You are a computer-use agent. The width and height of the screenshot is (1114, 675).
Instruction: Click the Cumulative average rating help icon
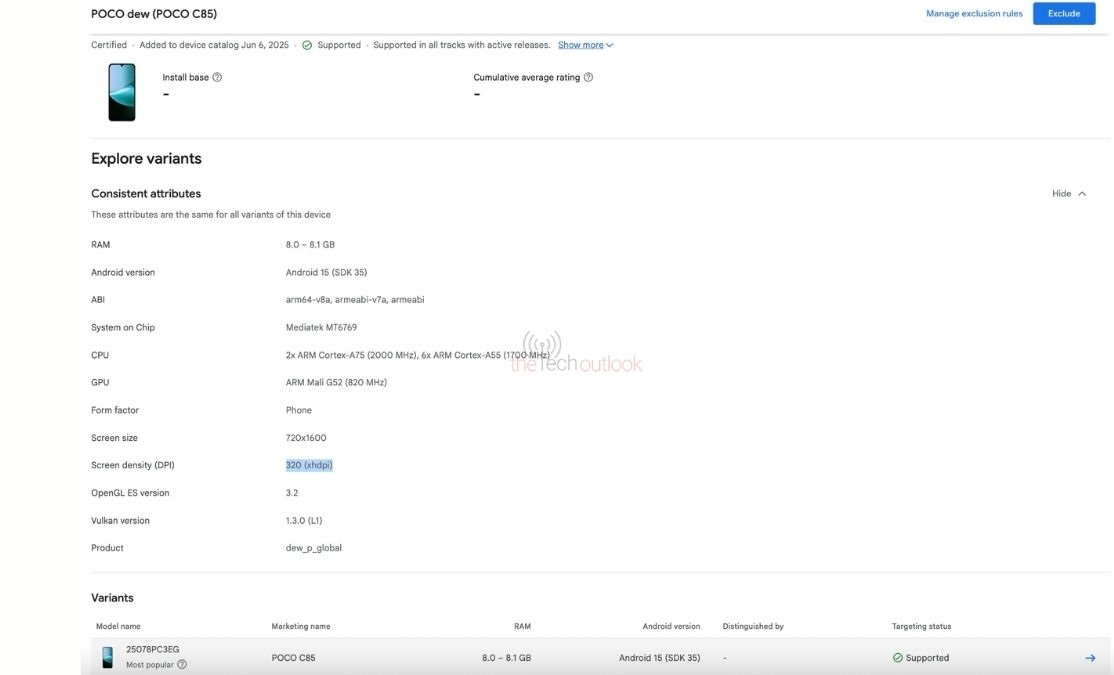point(588,77)
